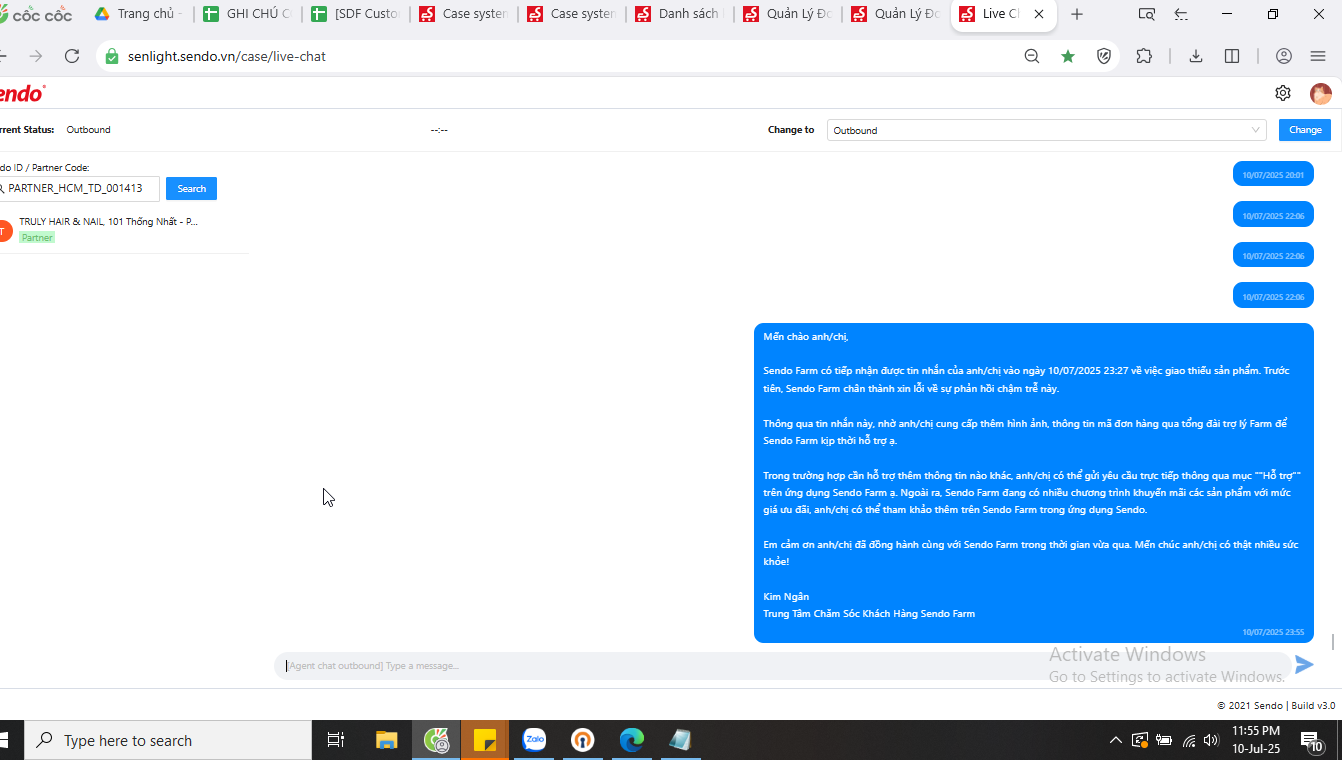The height and width of the screenshot is (760, 1342).
Task: Send the message with paper-plane icon
Action: [x=1304, y=665]
